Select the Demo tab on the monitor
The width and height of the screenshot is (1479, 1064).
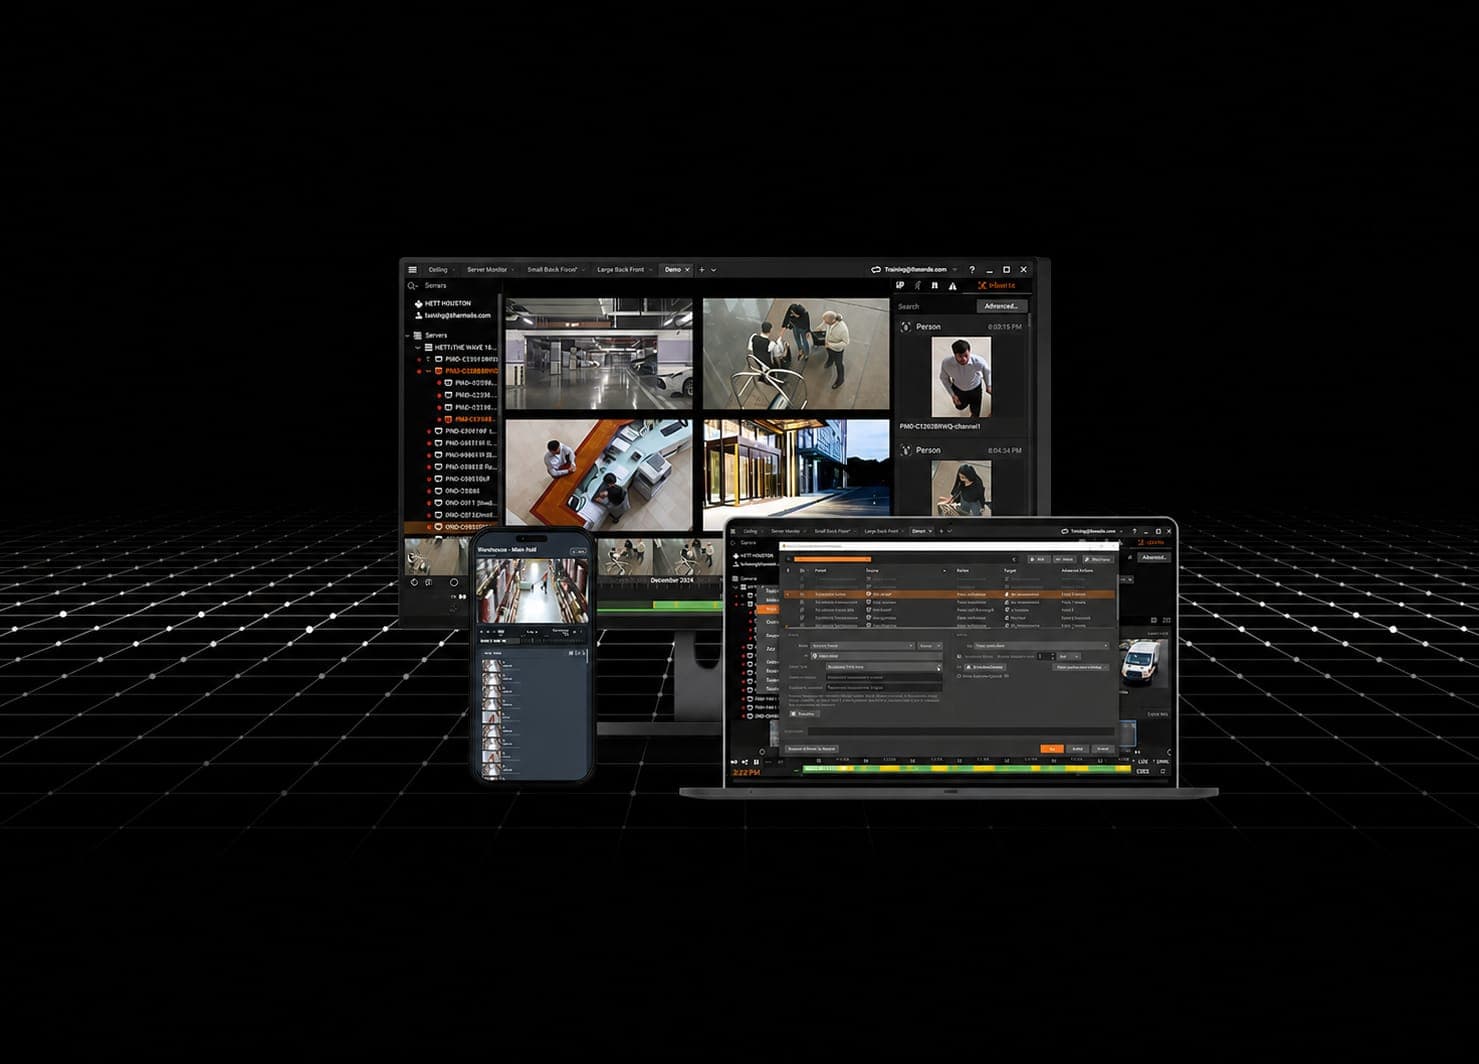coord(673,270)
